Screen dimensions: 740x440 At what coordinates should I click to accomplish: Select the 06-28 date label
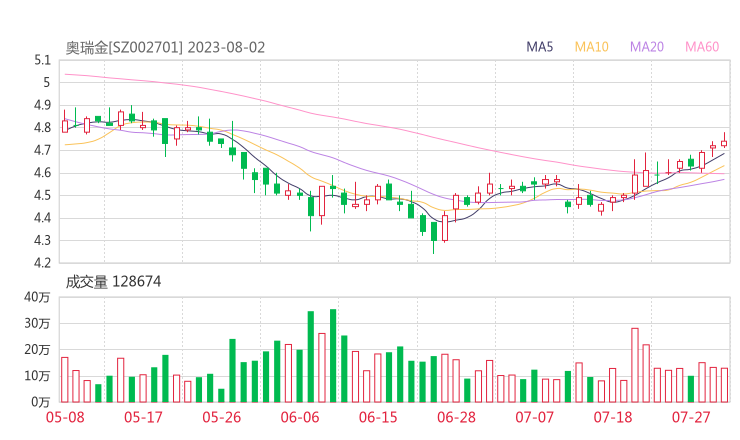click(456, 417)
